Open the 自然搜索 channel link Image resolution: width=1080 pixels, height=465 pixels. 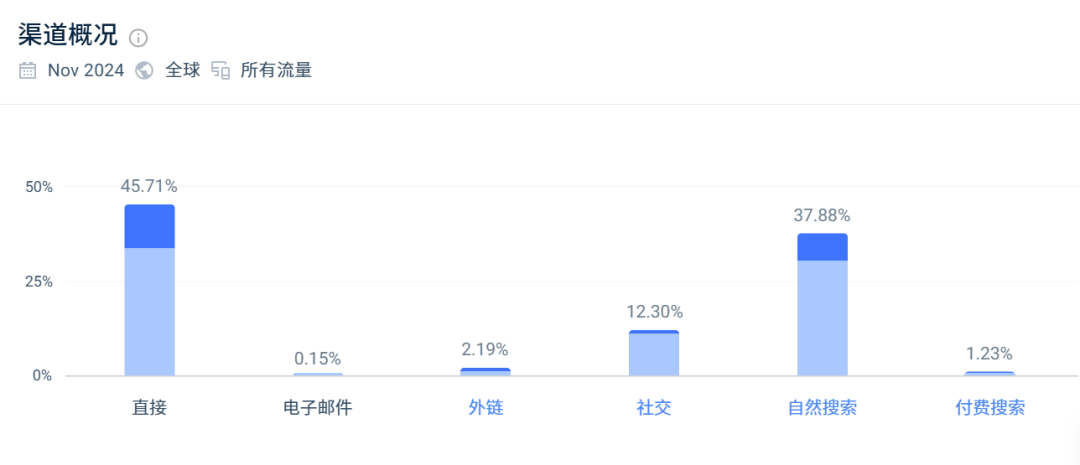click(x=822, y=408)
